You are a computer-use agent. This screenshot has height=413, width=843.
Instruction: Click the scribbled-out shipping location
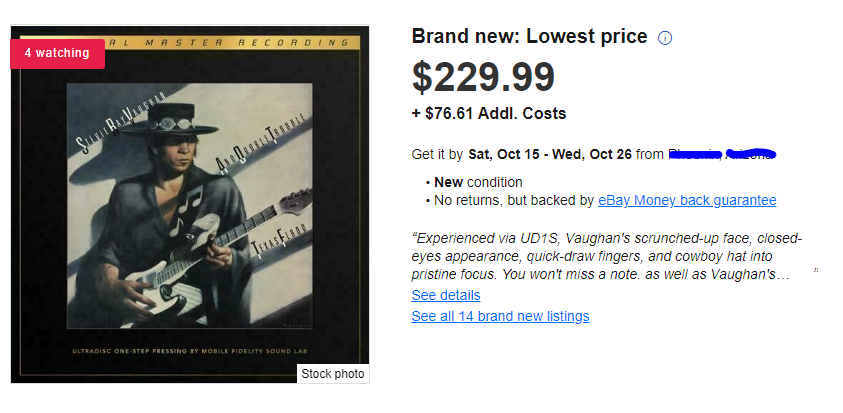pos(722,154)
